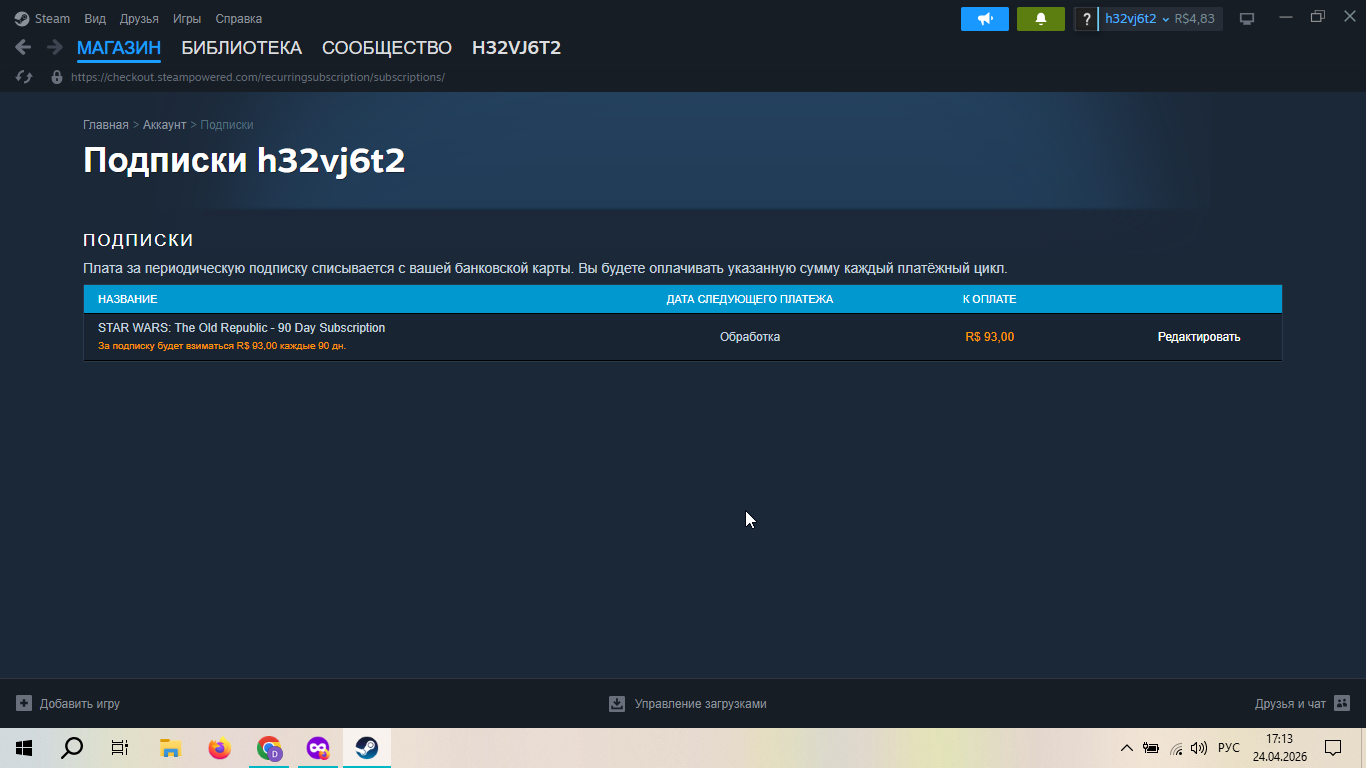Open Task View on the taskbar

click(120, 748)
